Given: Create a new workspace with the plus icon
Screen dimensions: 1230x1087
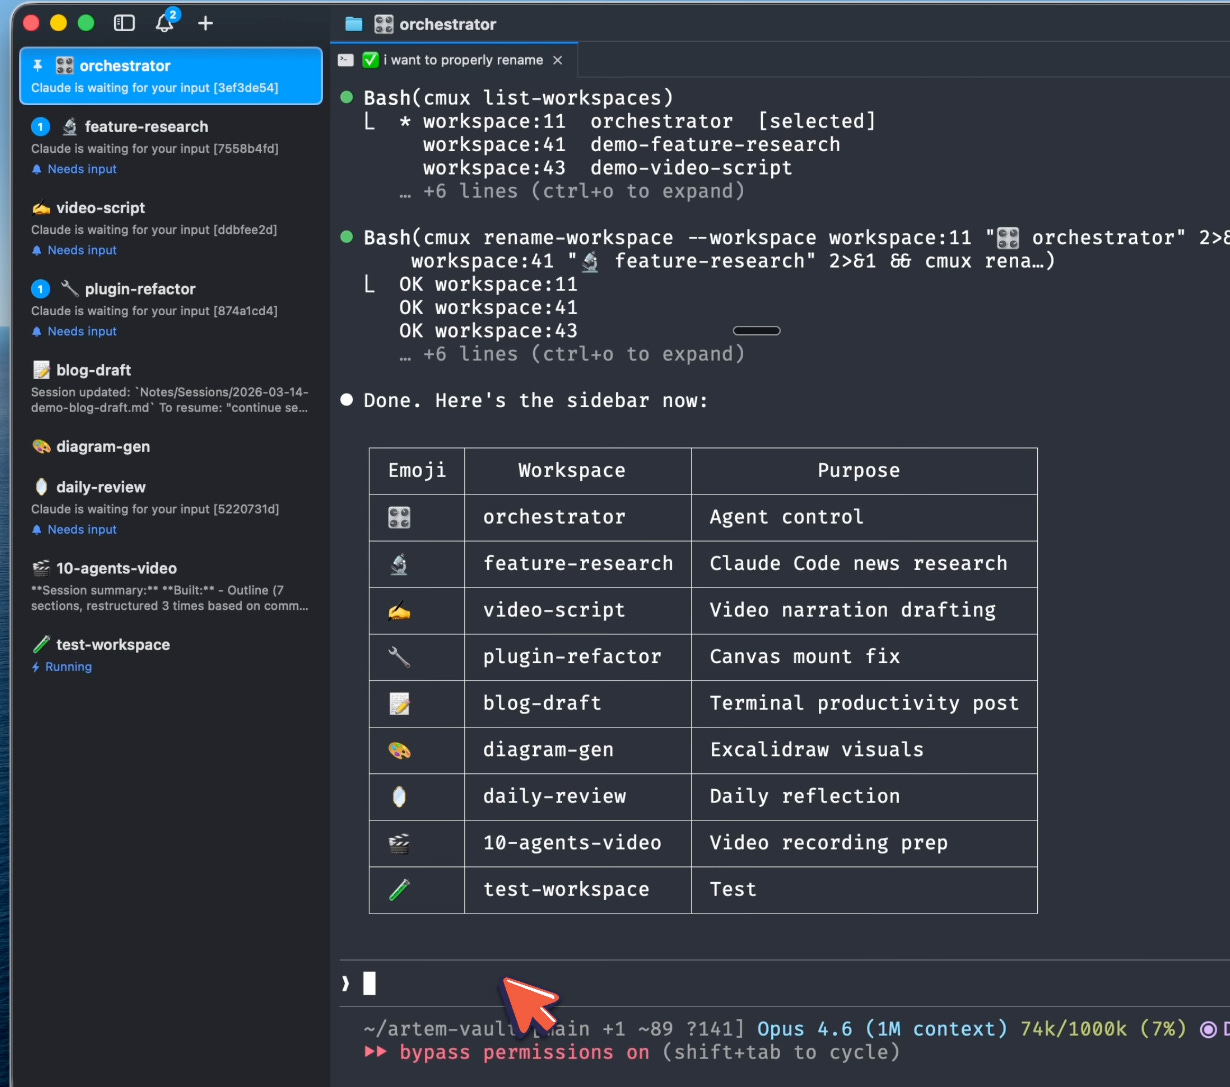Looking at the screenshot, I should coord(205,22).
